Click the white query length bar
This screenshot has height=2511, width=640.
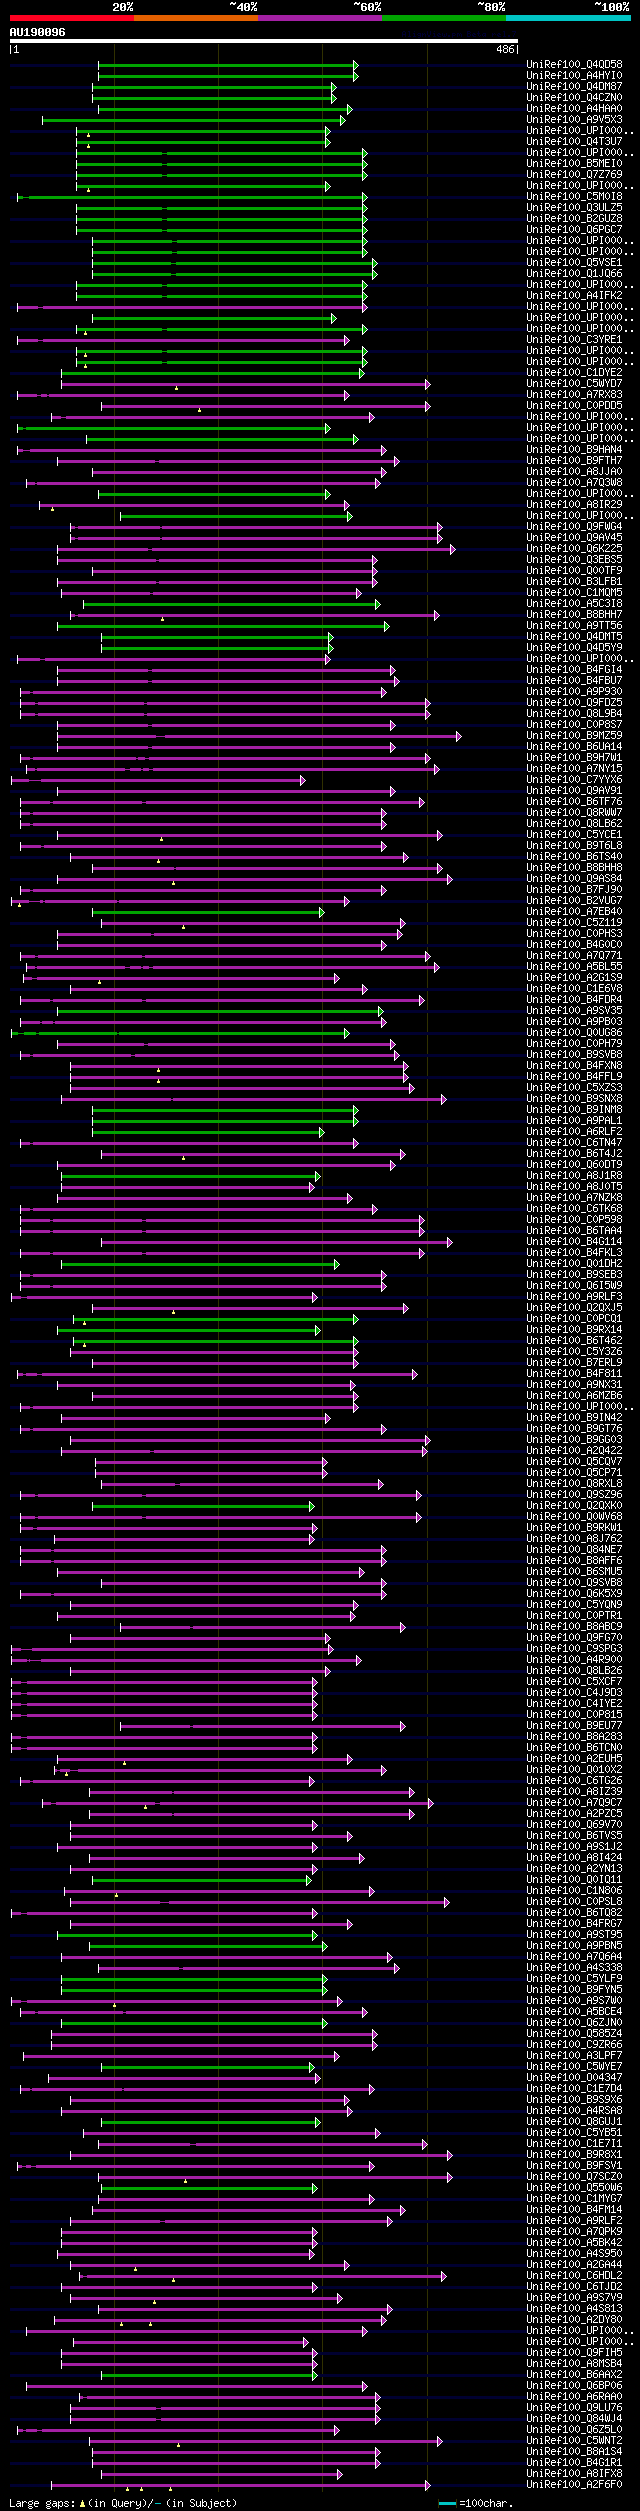click(264, 41)
